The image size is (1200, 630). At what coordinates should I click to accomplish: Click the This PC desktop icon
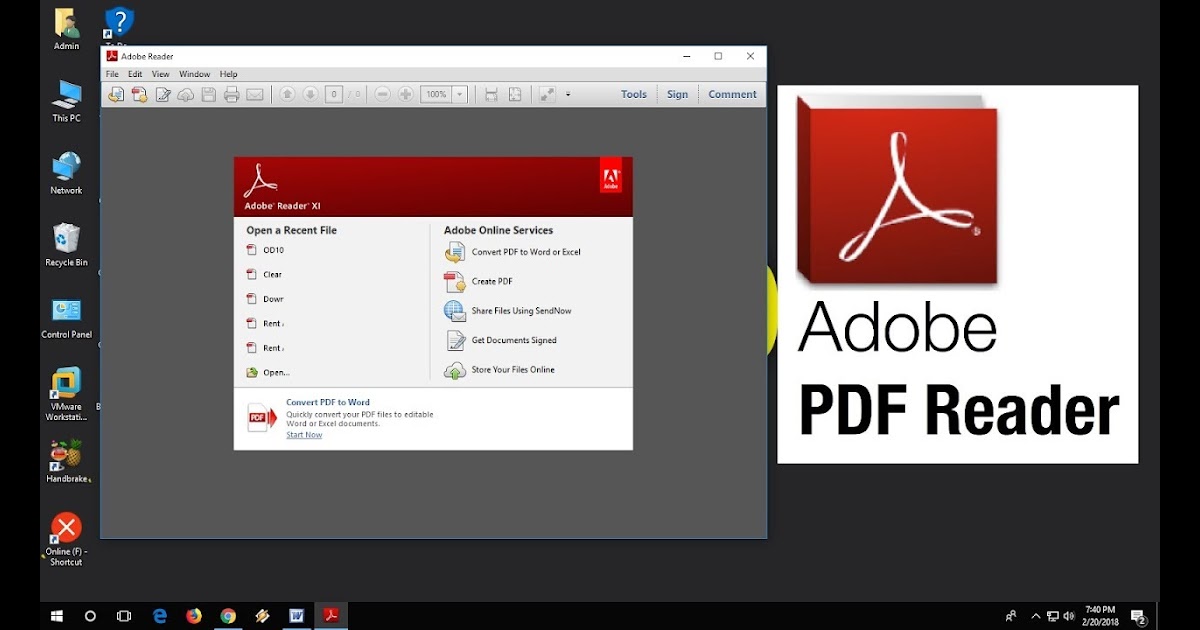(x=67, y=102)
